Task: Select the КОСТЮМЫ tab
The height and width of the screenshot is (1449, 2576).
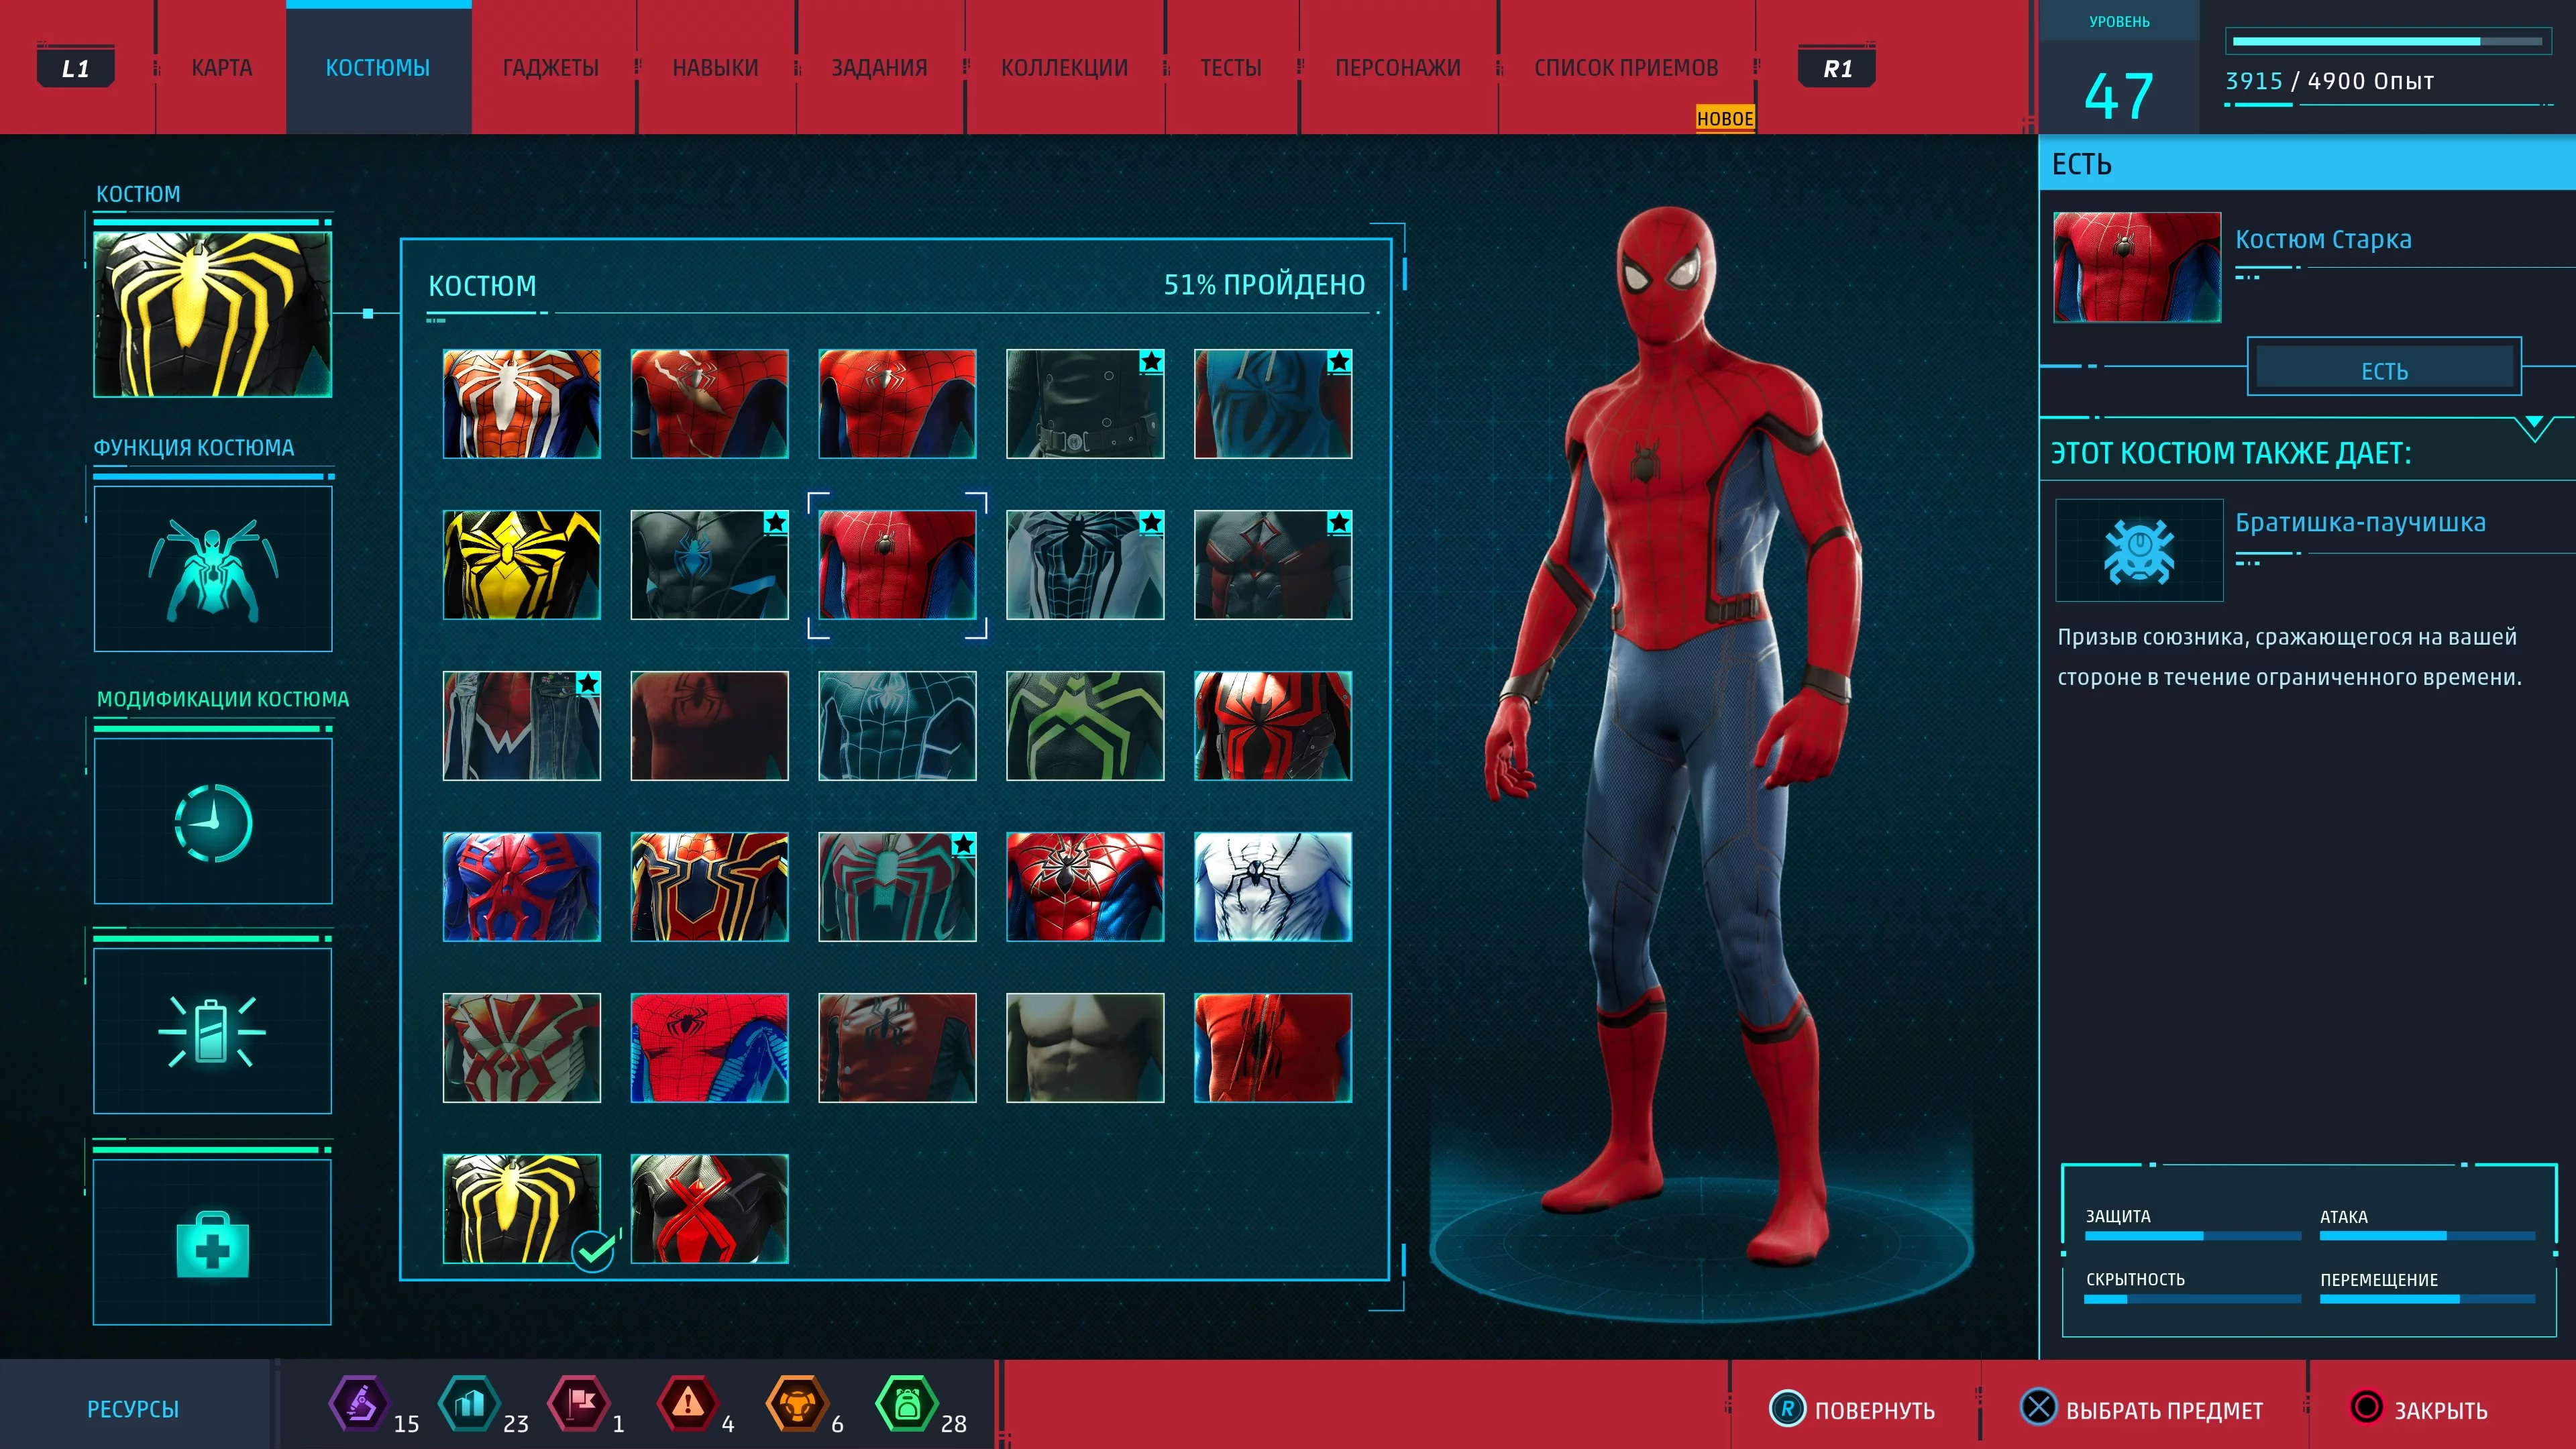Action: tap(378, 68)
